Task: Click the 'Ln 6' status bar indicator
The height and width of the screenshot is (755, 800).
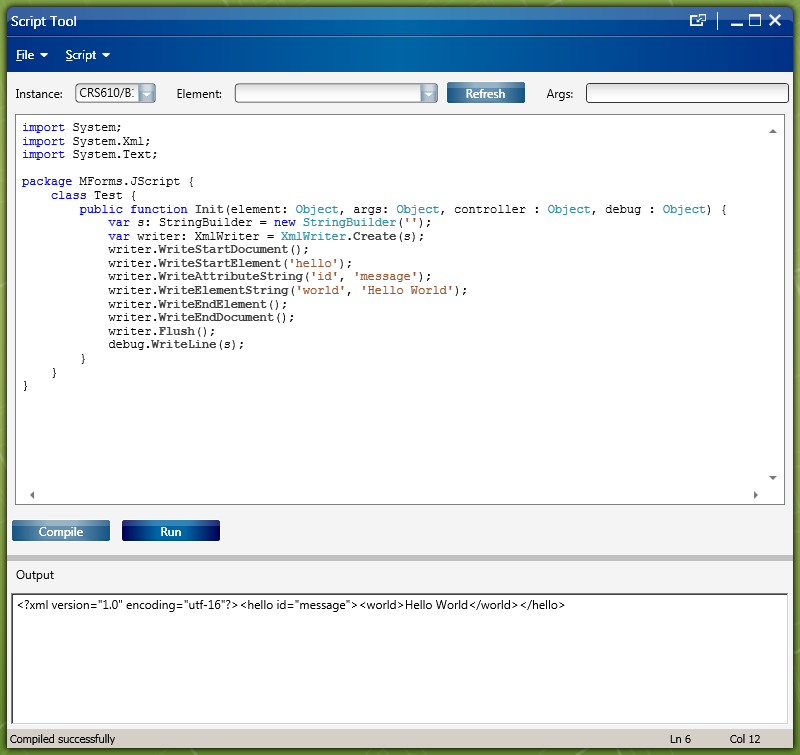Action: pos(680,739)
